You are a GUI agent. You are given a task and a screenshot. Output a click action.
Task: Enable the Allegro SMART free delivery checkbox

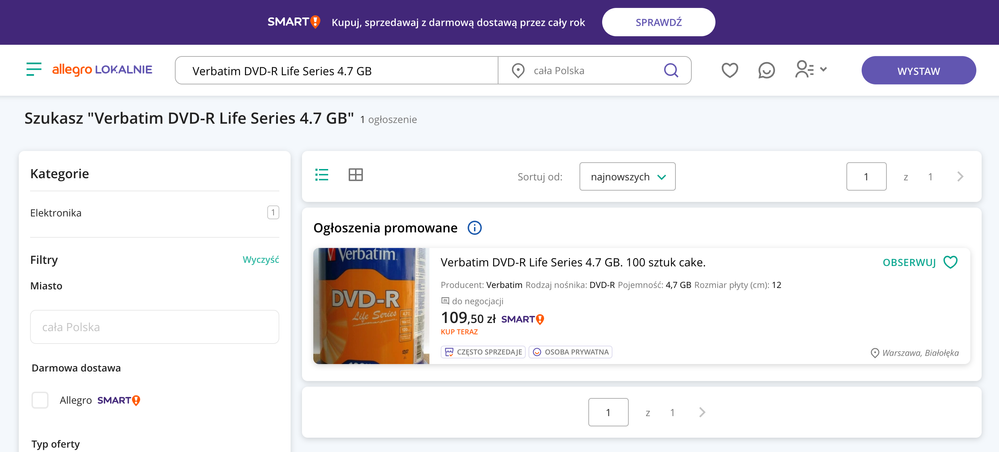pos(40,400)
